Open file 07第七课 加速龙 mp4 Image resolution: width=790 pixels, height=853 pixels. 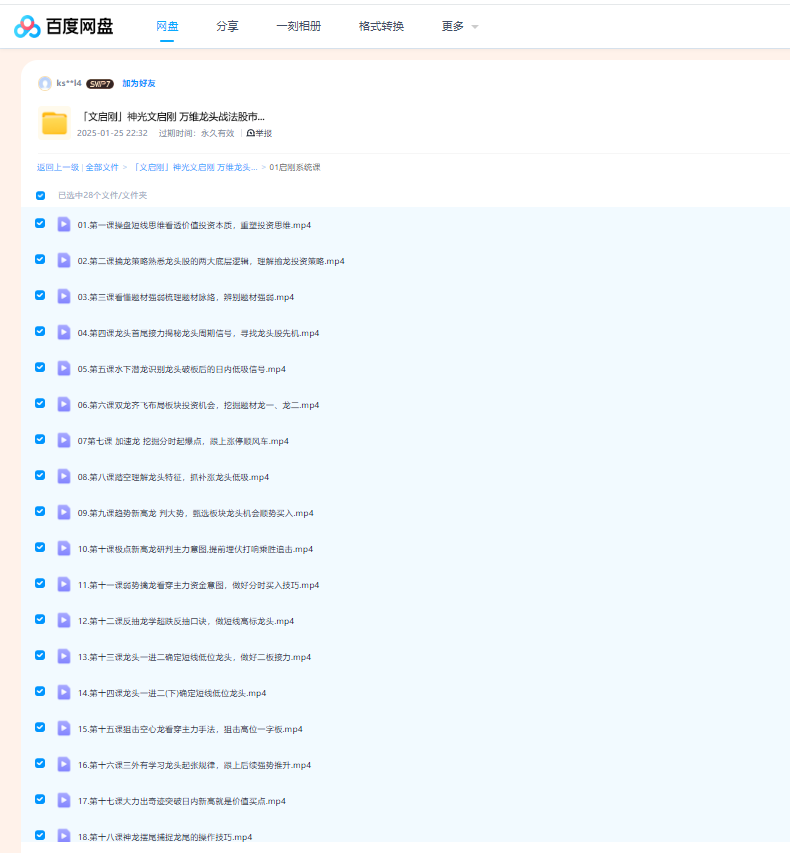(x=183, y=441)
